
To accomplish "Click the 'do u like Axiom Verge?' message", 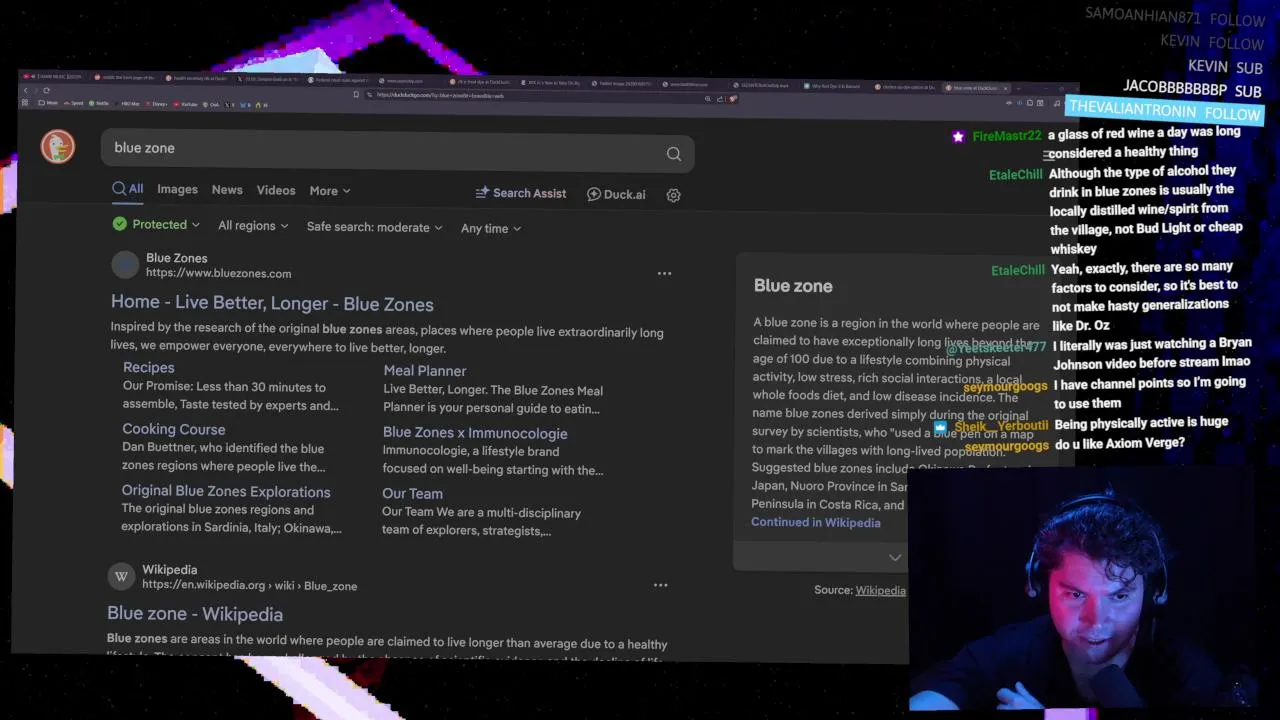I will pos(1120,443).
